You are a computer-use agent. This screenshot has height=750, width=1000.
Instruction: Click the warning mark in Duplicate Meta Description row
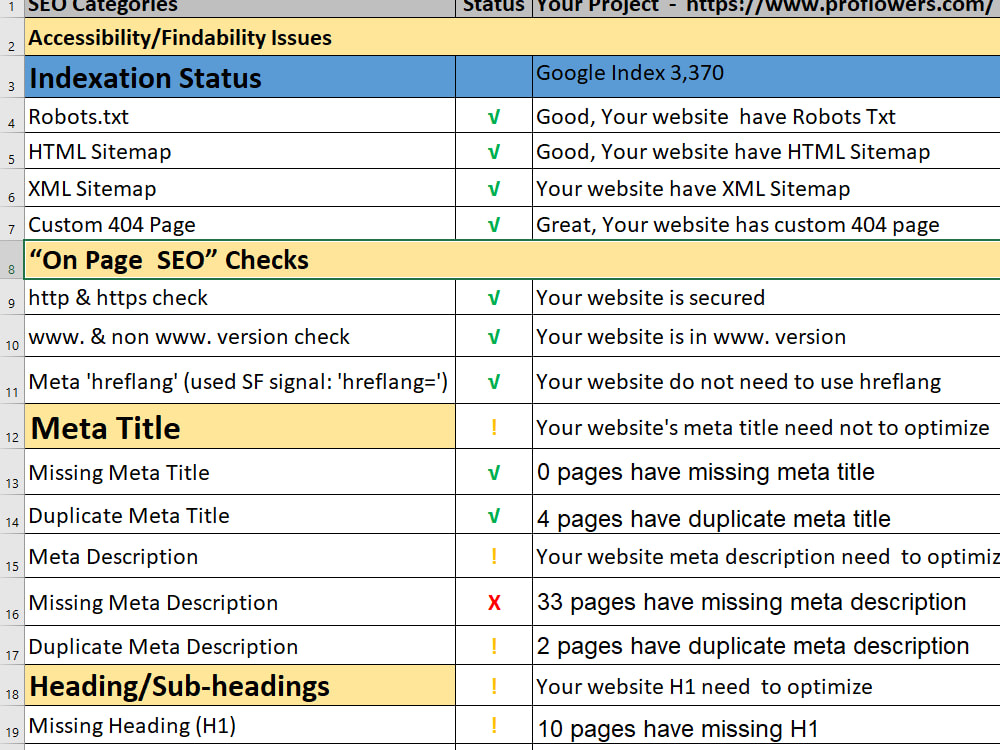[494, 646]
